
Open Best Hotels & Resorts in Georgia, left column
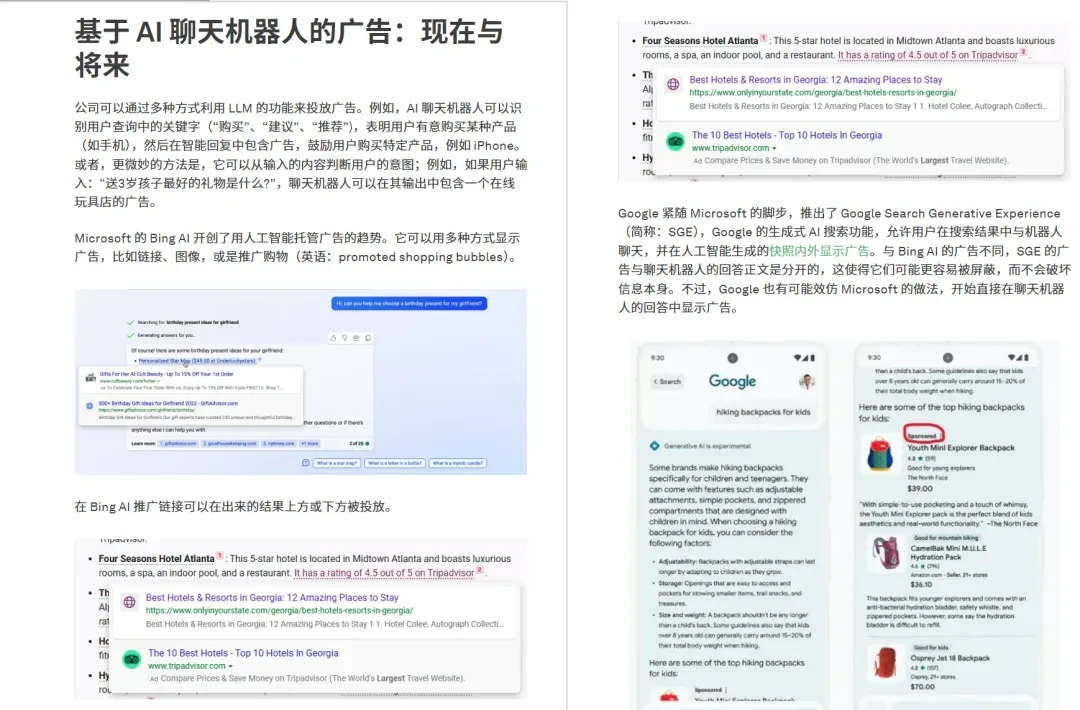tap(272, 597)
